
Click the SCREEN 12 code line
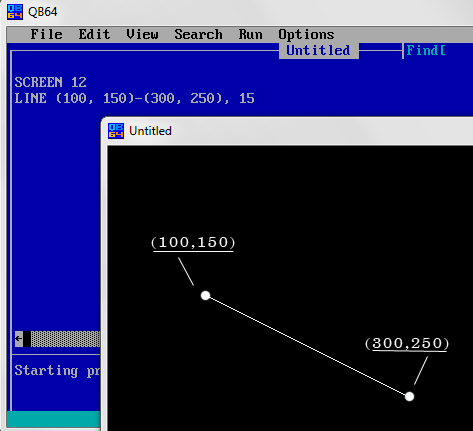tap(50, 82)
